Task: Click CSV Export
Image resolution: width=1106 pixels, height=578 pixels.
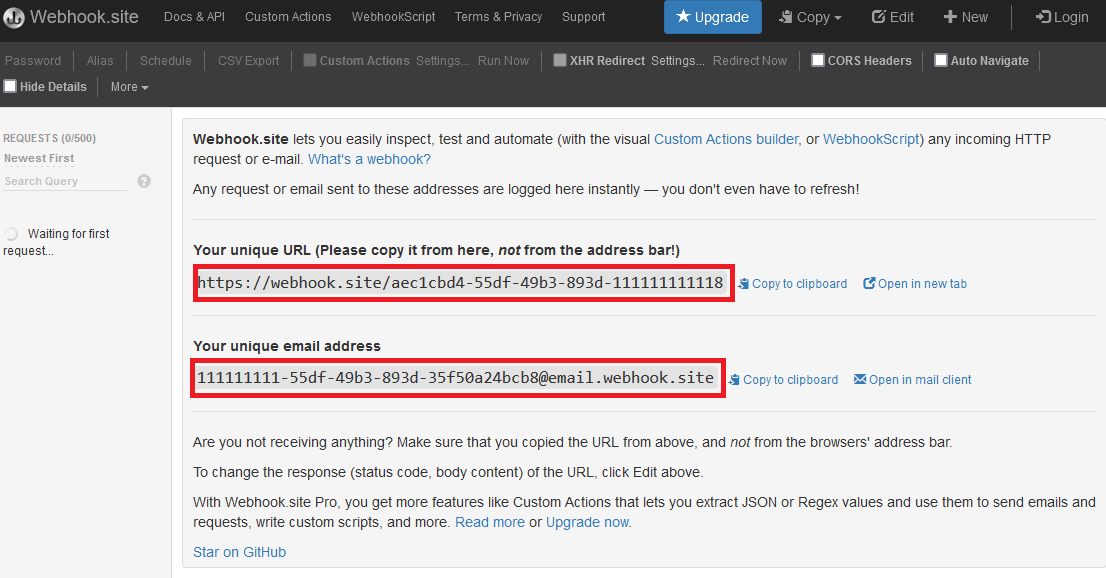Action: pyautogui.click(x=248, y=61)
